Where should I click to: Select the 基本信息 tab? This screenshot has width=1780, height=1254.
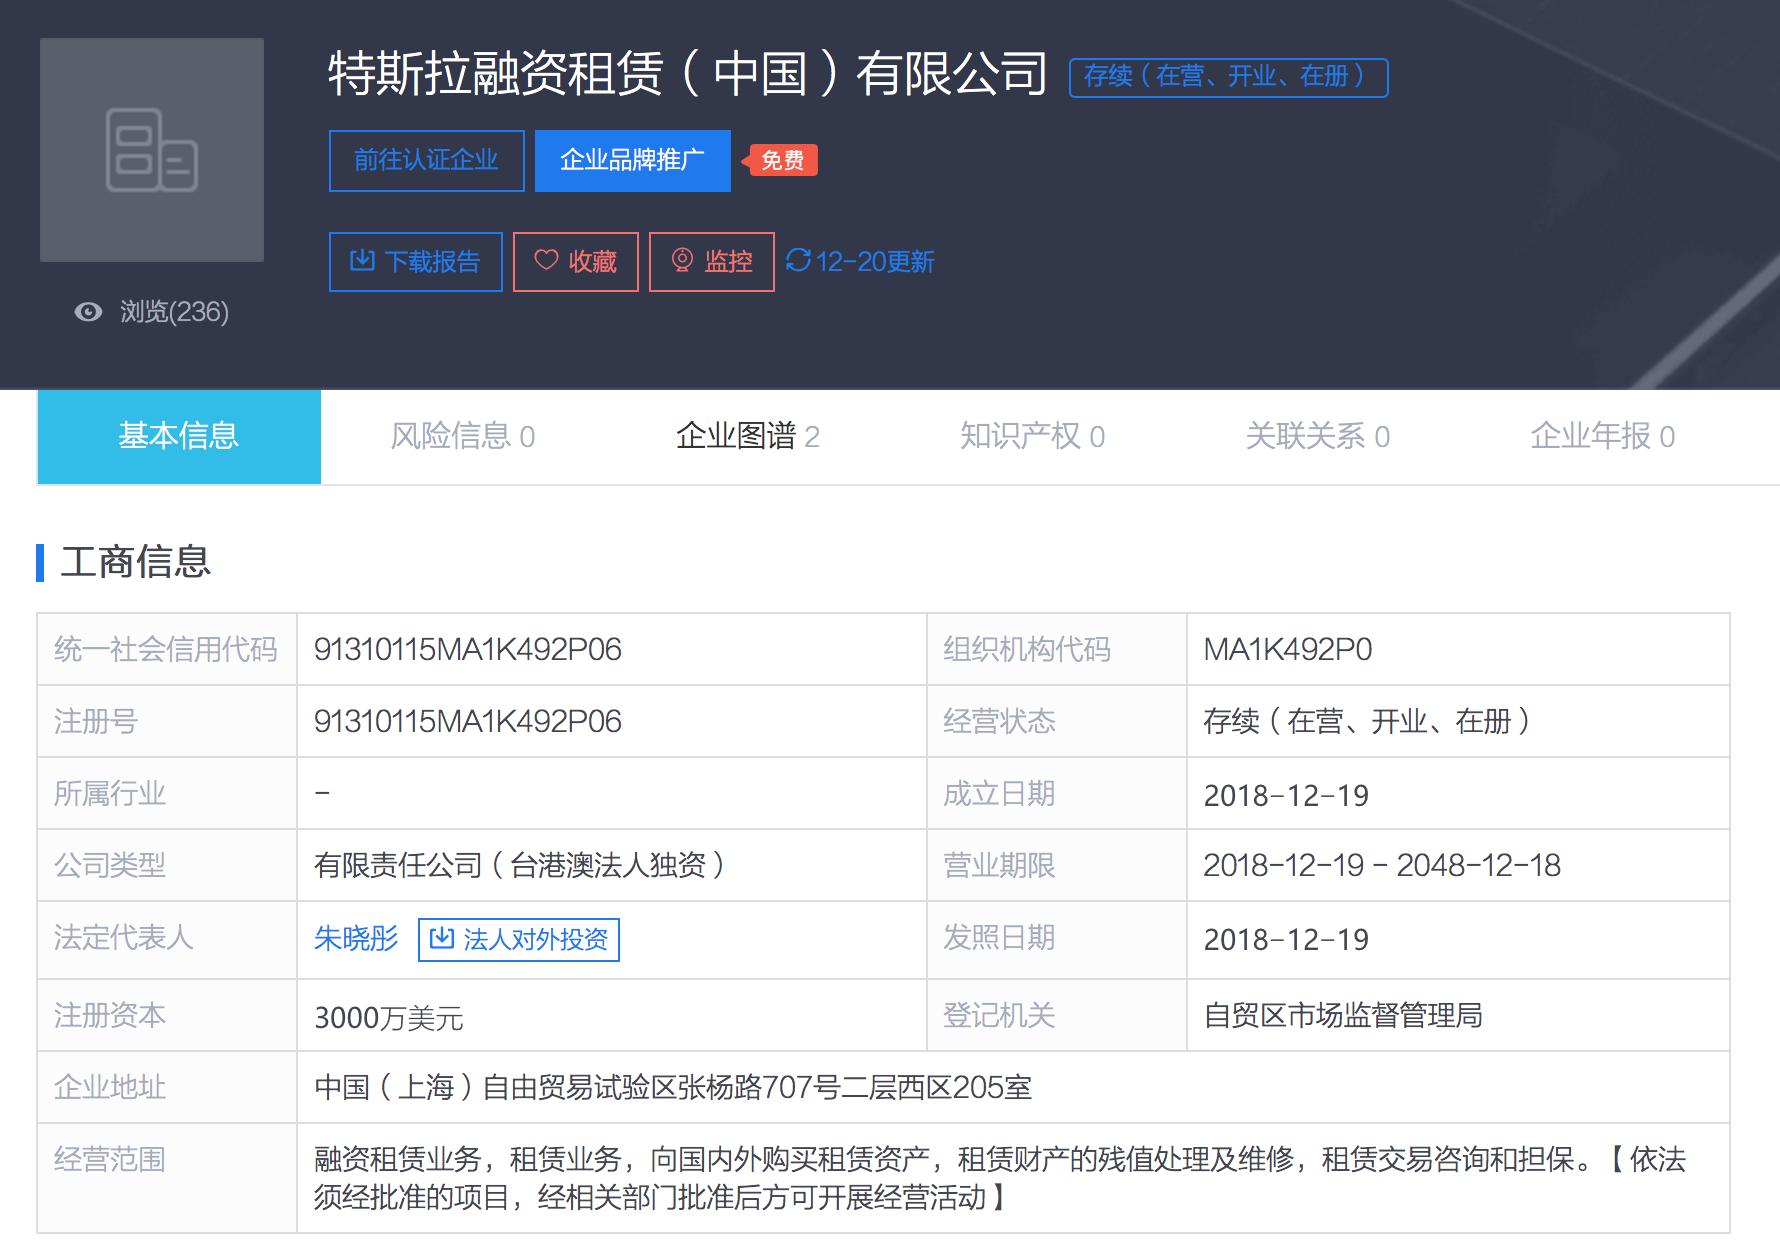179,436
